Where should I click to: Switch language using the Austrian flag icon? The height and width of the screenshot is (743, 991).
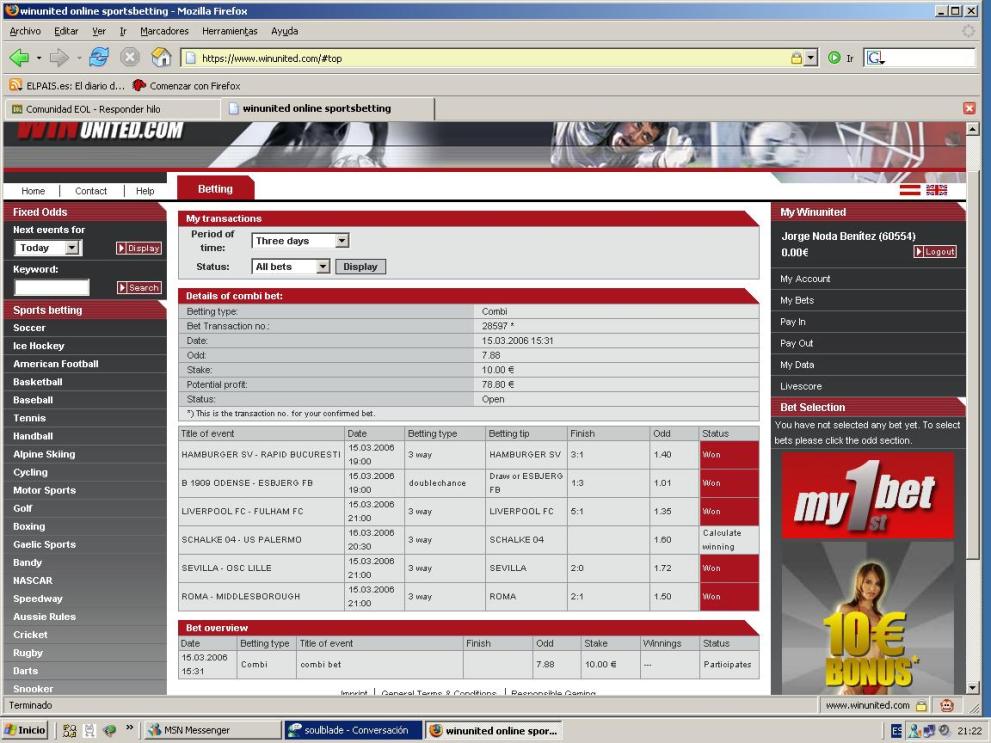[909, 190]
